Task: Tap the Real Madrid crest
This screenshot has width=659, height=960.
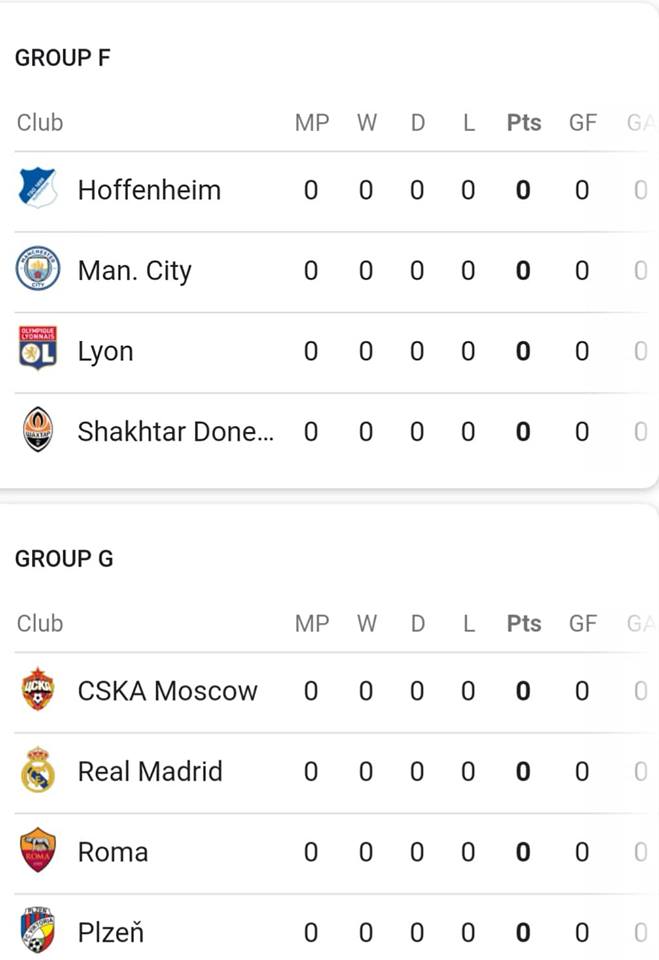Action: point(38,770)
